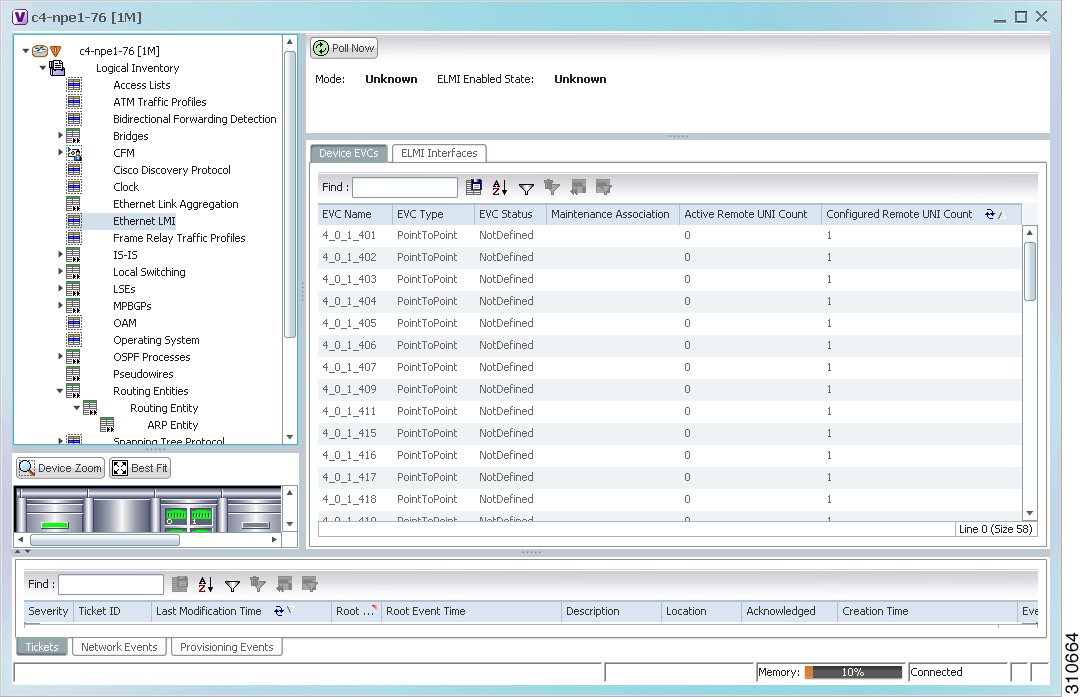Click the Best Fit button
Screen dimensions: 1083x697
pyautogui.click(x=140, y=468)
